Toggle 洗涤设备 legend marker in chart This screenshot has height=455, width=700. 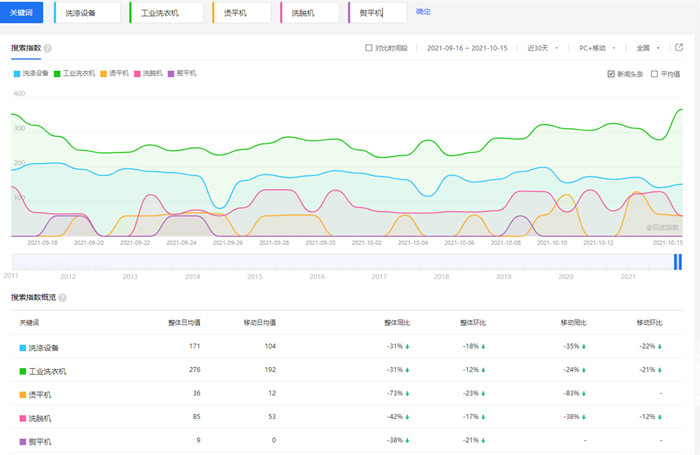pos(17,73)
